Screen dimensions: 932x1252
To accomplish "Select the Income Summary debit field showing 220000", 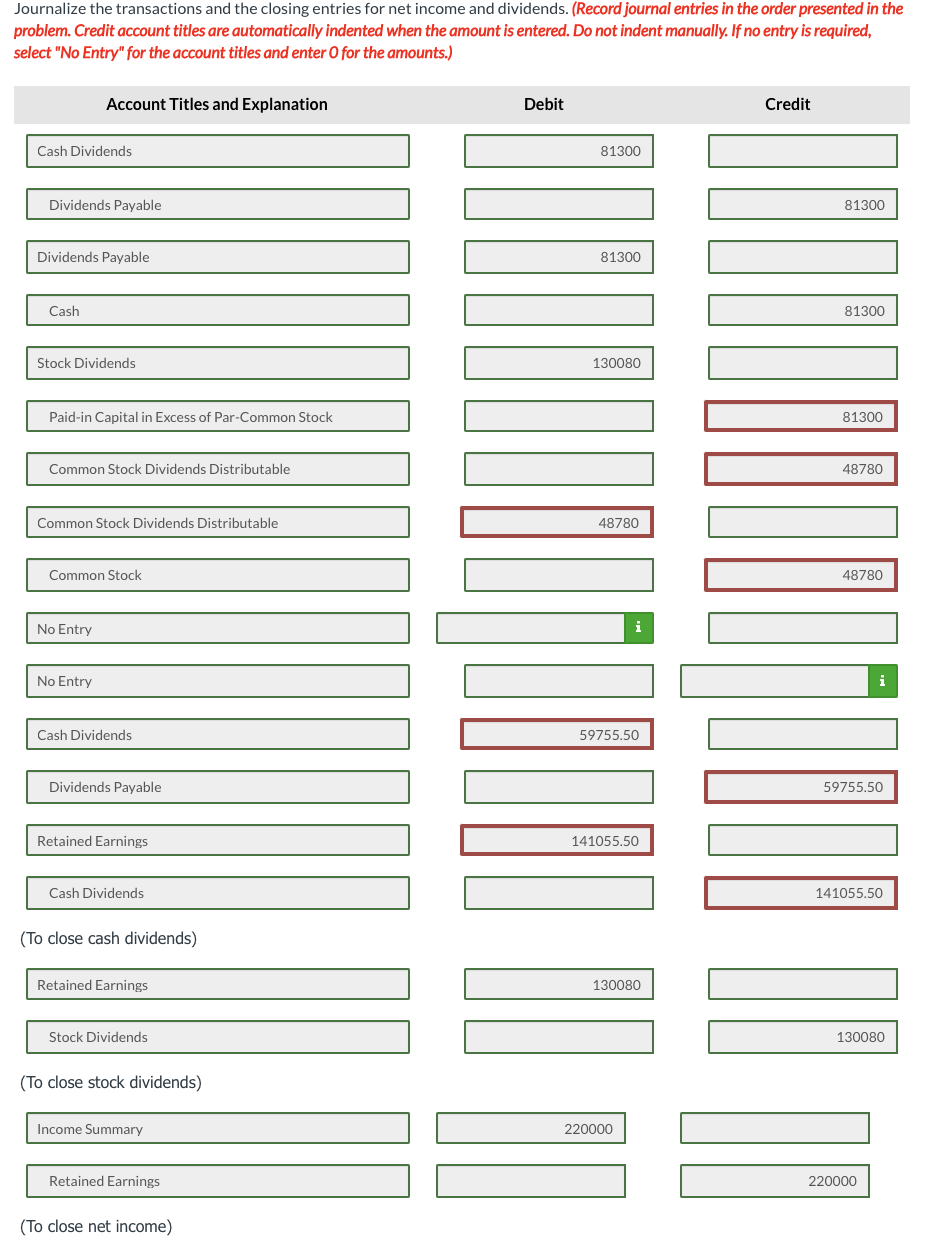I will [x=530, y=1128].
